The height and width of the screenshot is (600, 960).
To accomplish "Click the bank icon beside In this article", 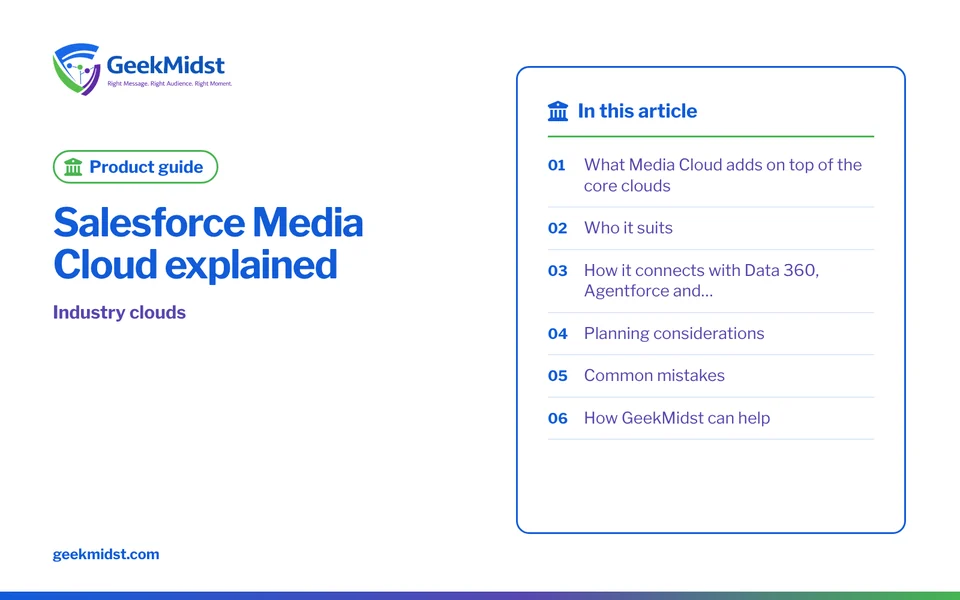I will tap(558, 111).
